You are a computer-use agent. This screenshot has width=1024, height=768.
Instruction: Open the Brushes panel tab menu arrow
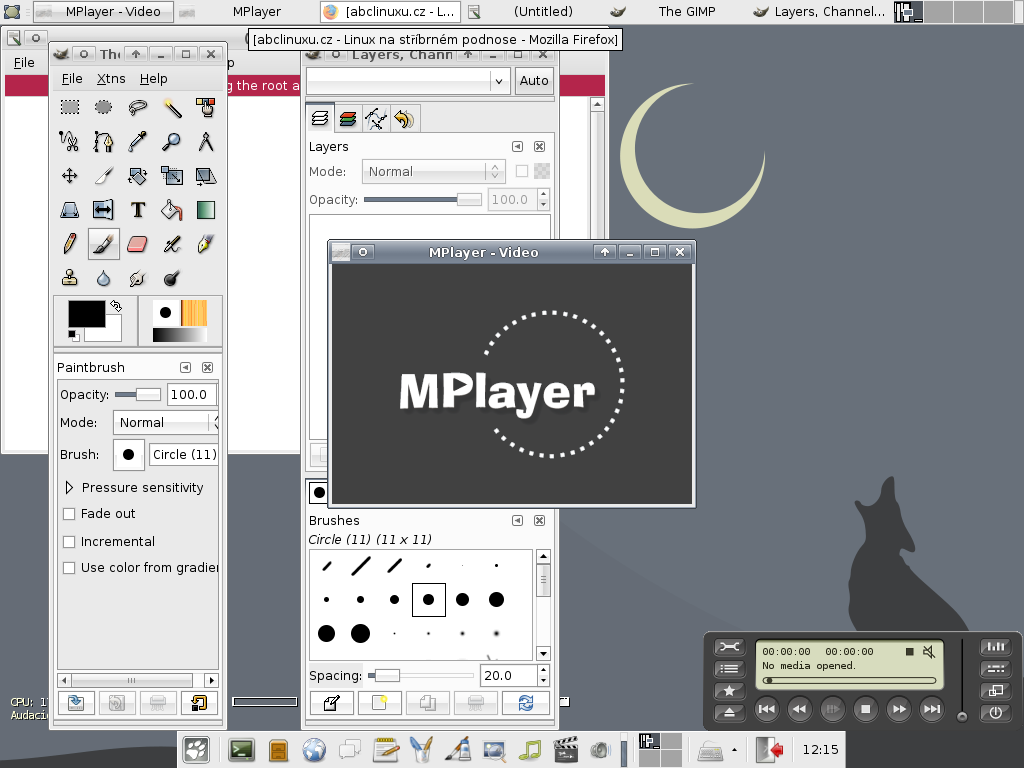[517, 520]
